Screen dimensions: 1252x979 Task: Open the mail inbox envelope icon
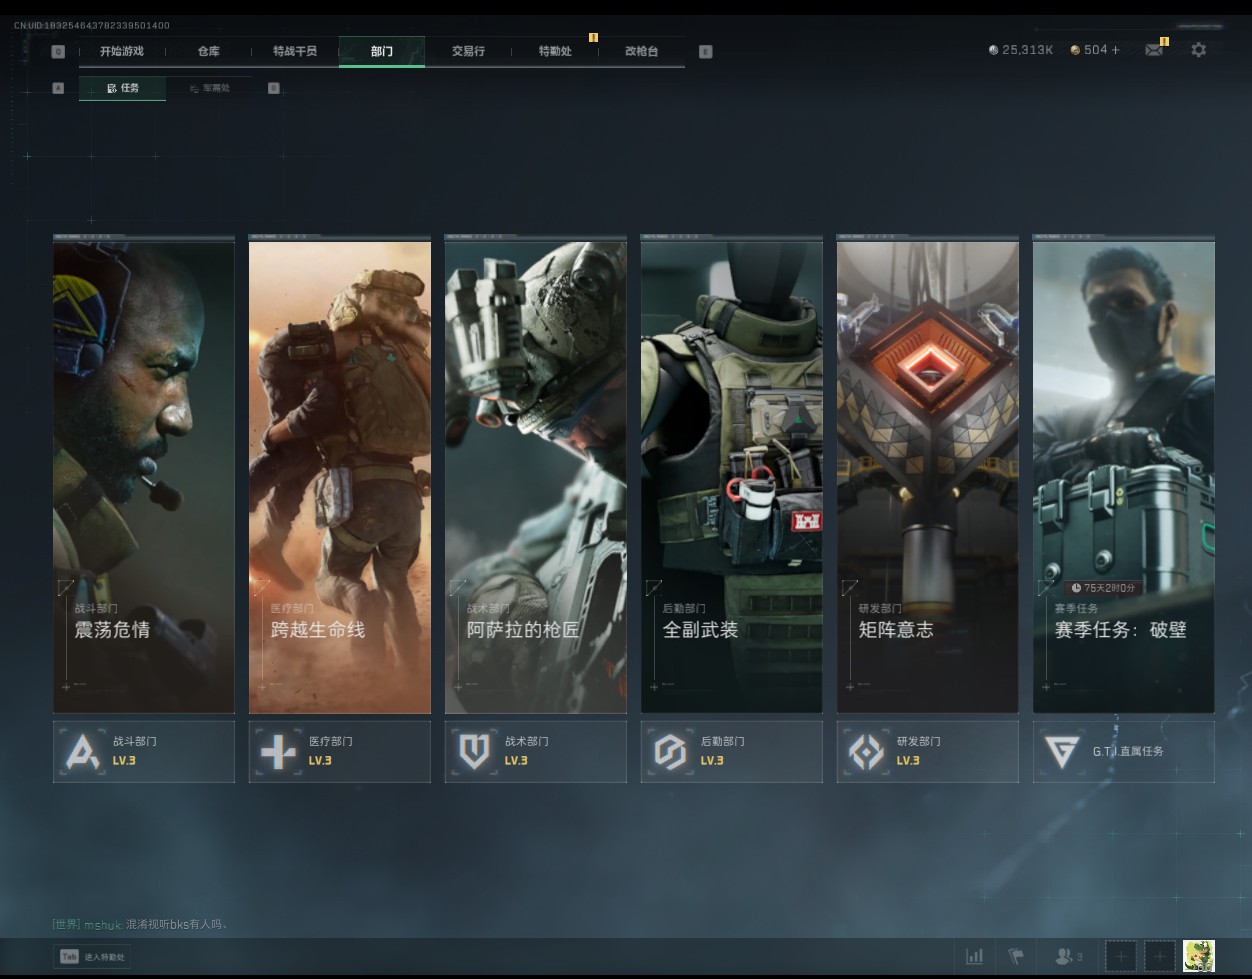1154,50
